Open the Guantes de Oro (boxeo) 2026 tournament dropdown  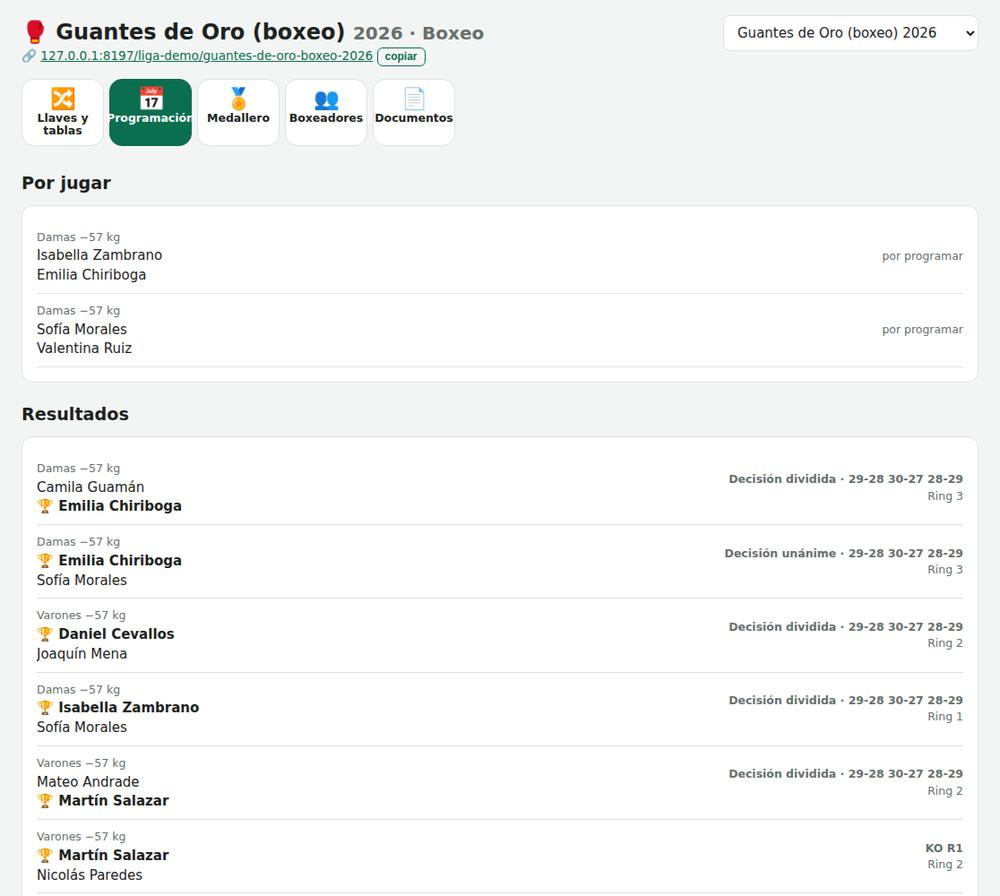coord(850,33)
